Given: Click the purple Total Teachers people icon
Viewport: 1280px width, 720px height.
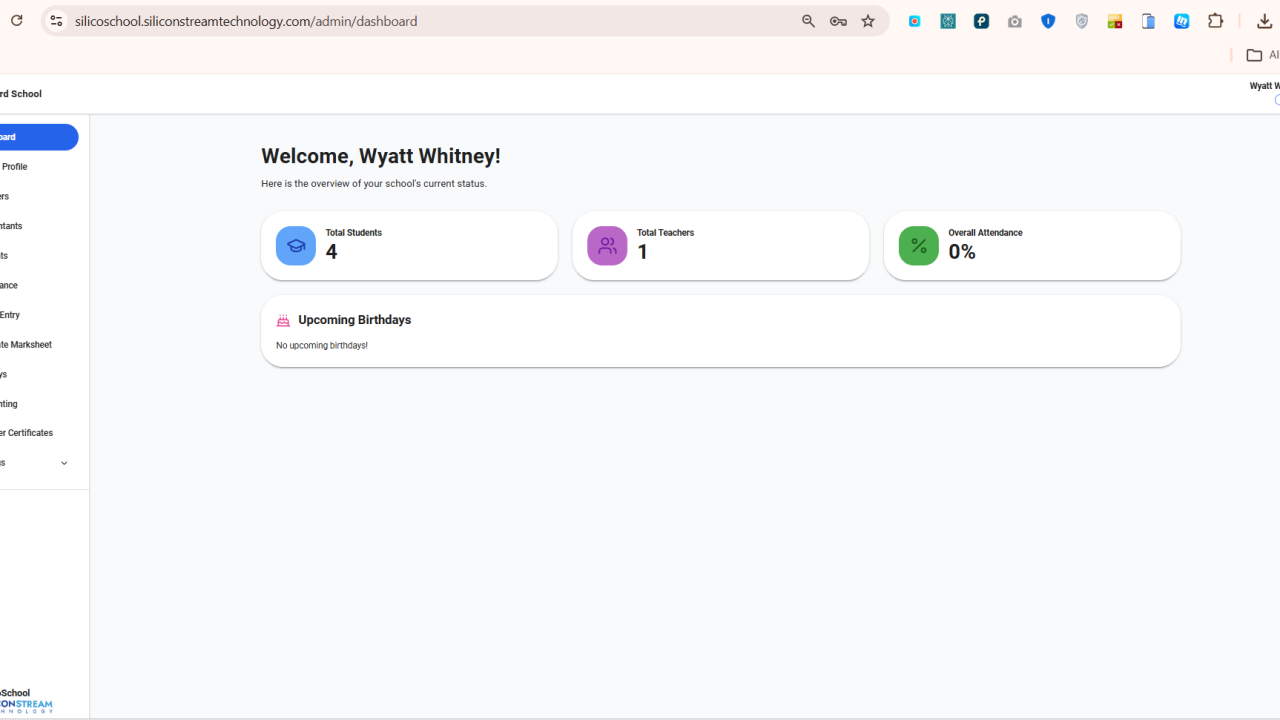Looking at the screenshot, I should [x=607, y=245].
